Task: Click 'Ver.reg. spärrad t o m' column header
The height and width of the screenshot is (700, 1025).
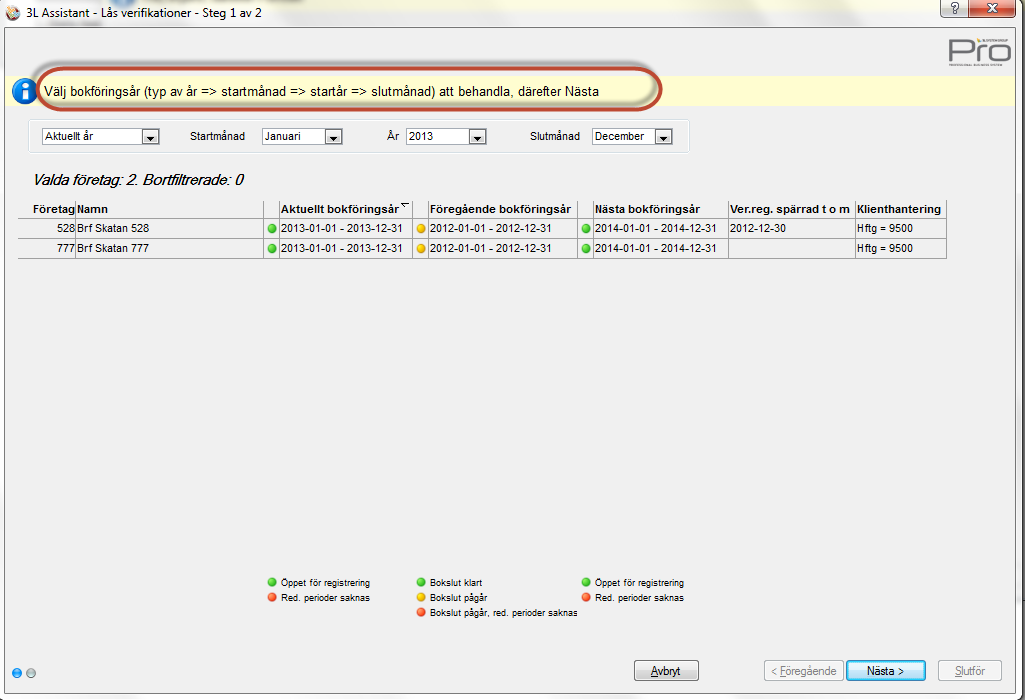Action: point(791,209)
